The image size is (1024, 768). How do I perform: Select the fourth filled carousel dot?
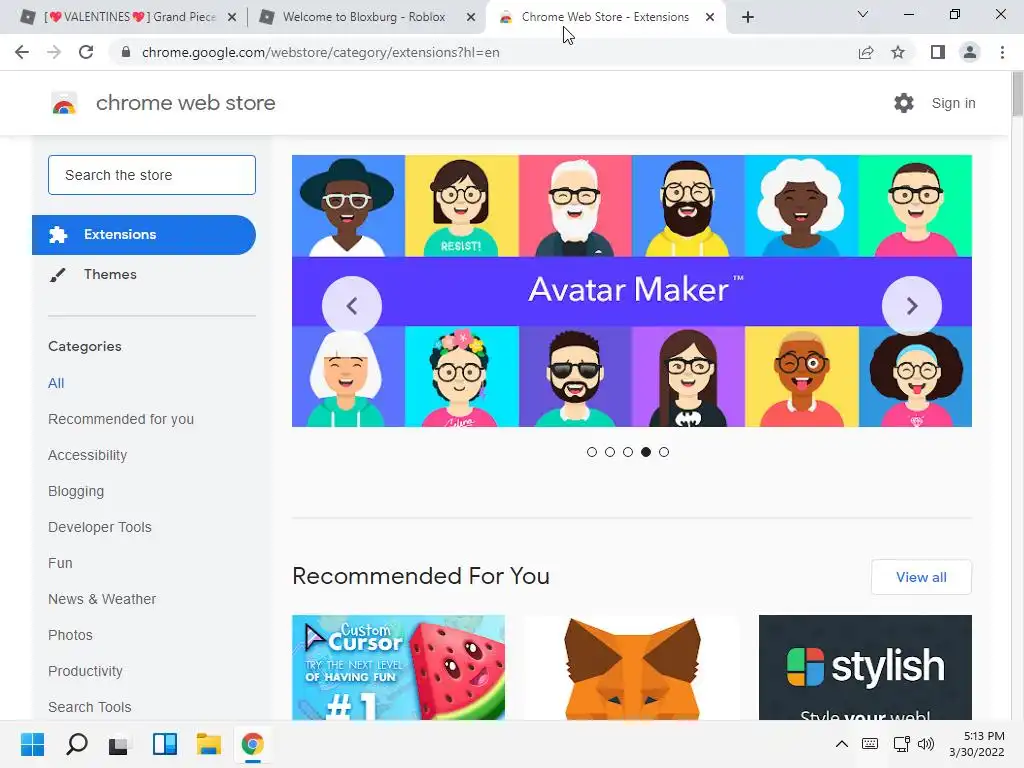pyautogui.click(x=646, y=452)
